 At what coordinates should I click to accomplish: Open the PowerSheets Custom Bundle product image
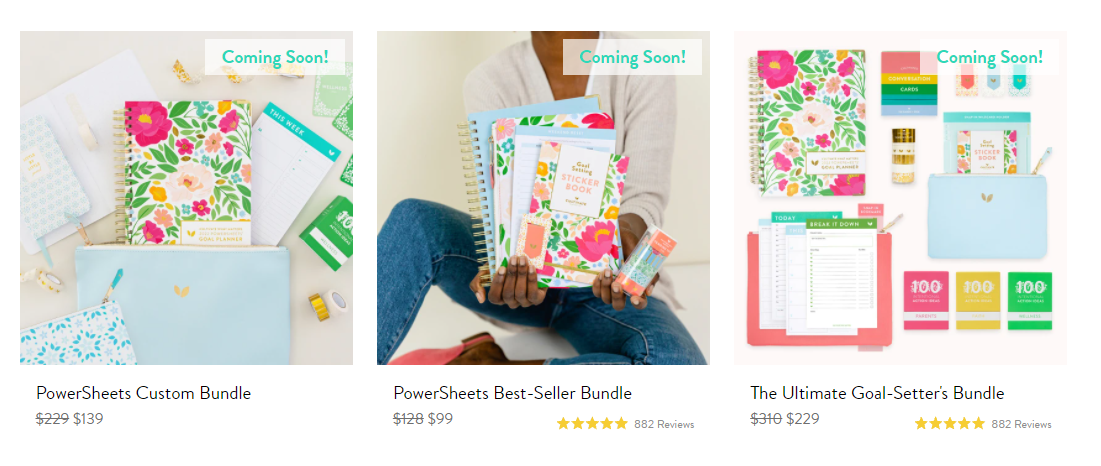(186, 198)
